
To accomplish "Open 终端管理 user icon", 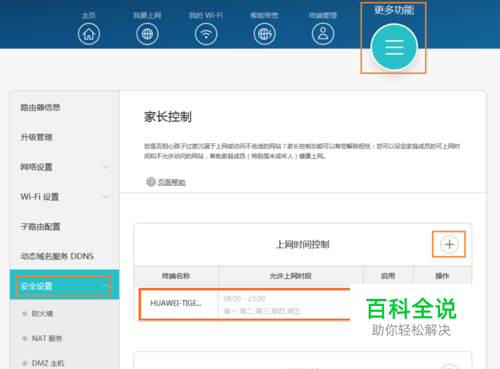I will click(x=323, y=34).
